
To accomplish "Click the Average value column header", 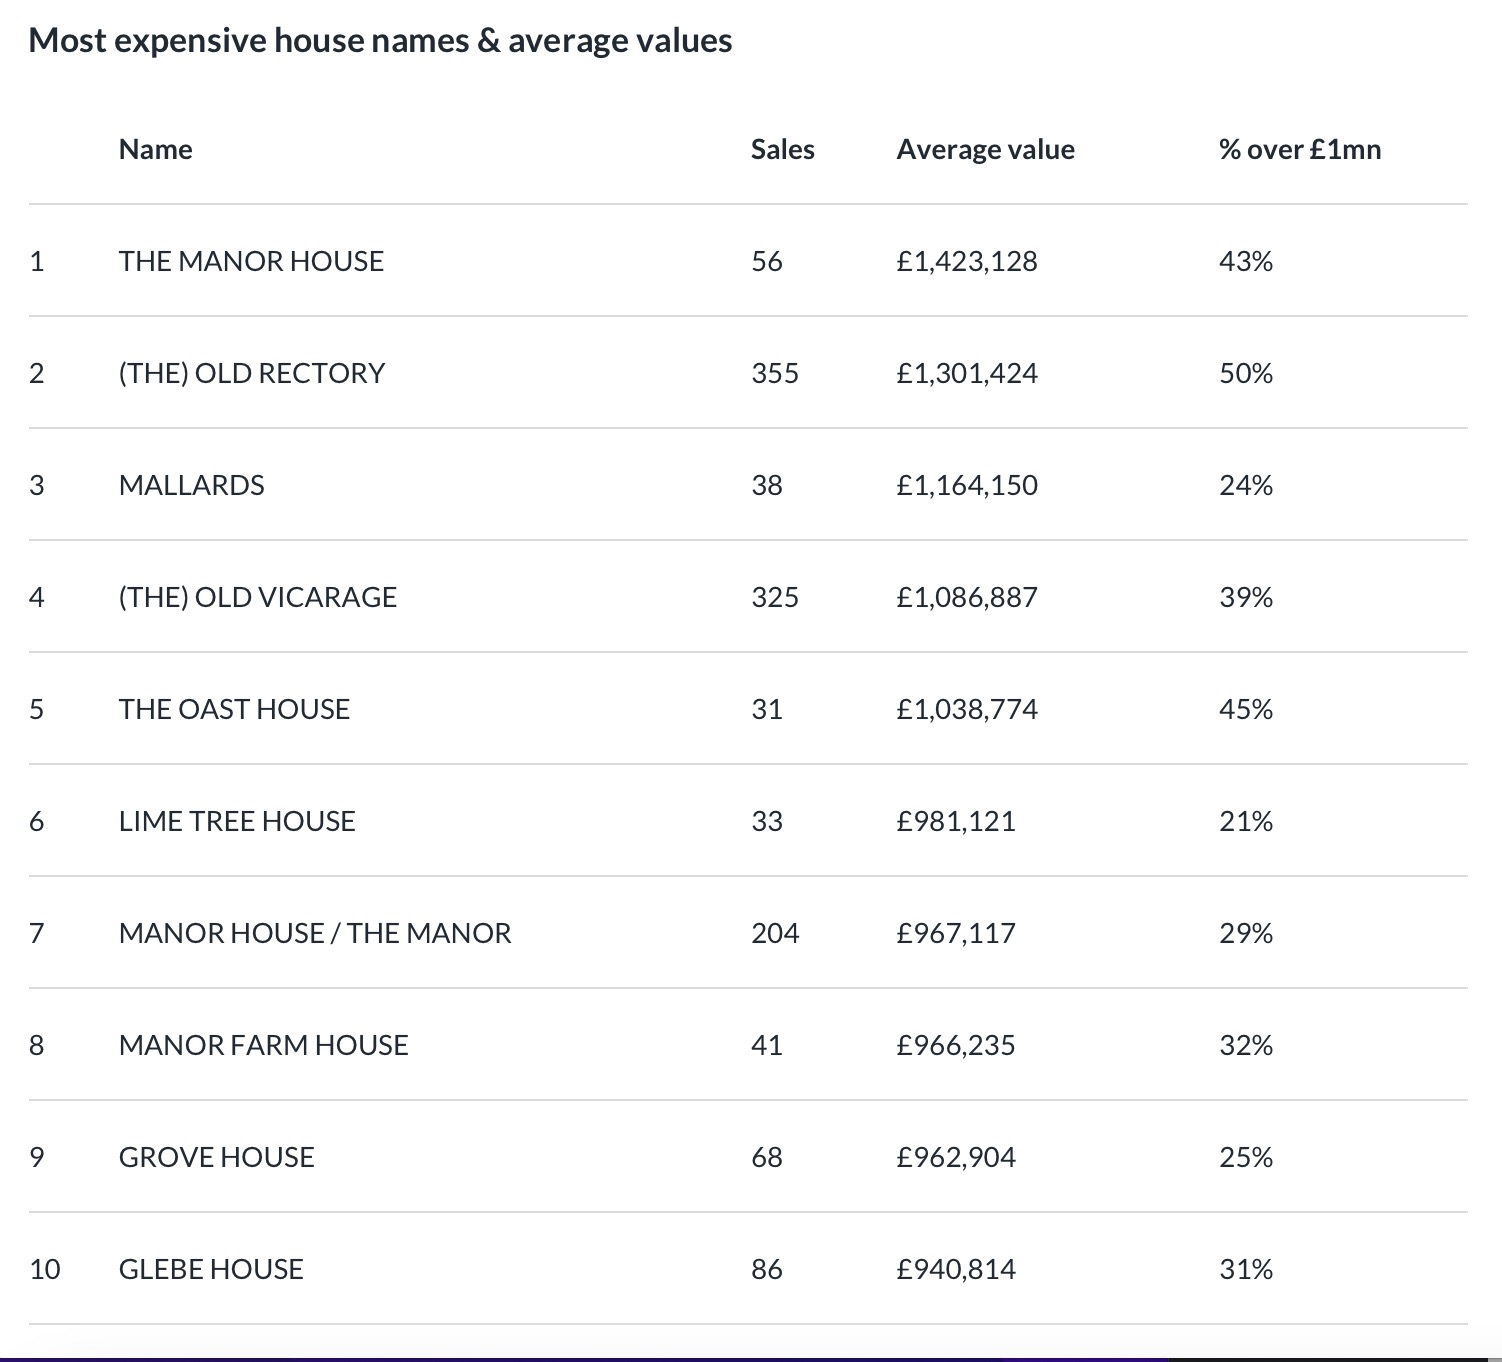I will click(x=985, y=149).
